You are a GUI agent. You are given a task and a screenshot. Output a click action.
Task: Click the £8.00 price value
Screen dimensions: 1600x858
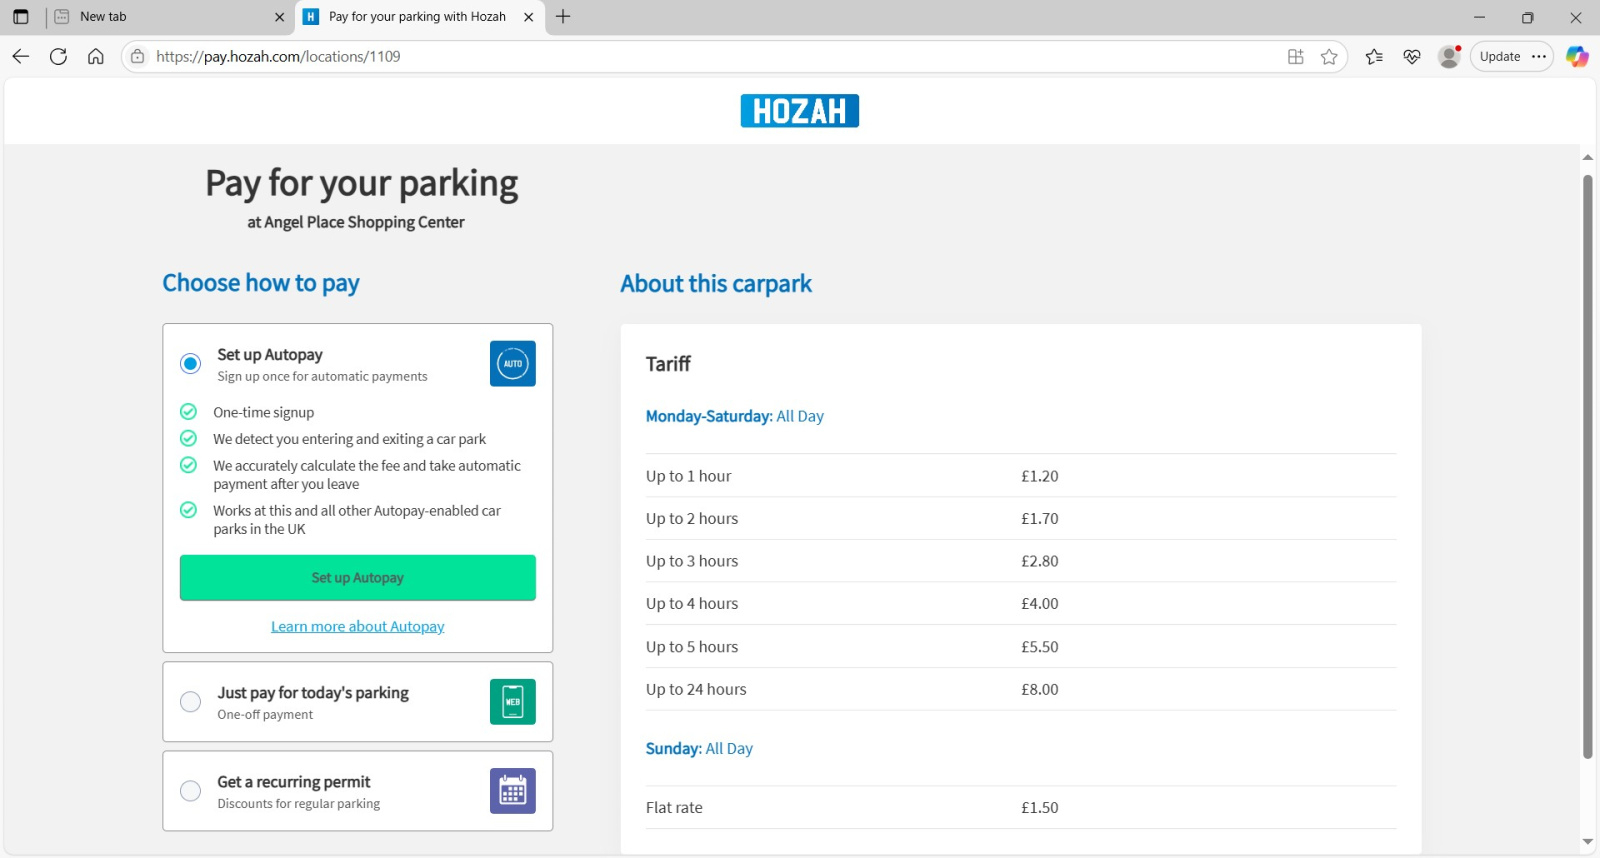(1040, 690)
